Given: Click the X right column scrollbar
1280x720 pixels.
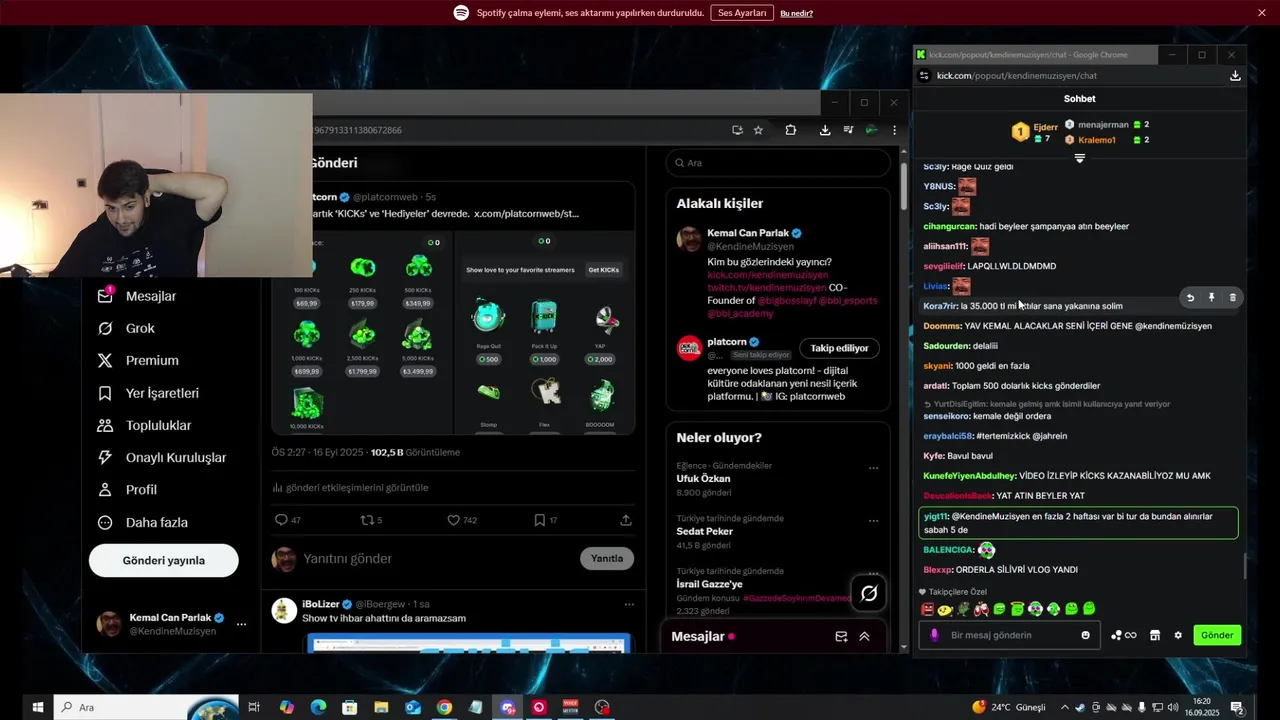Looking at the screenshot, I should 905,185.
